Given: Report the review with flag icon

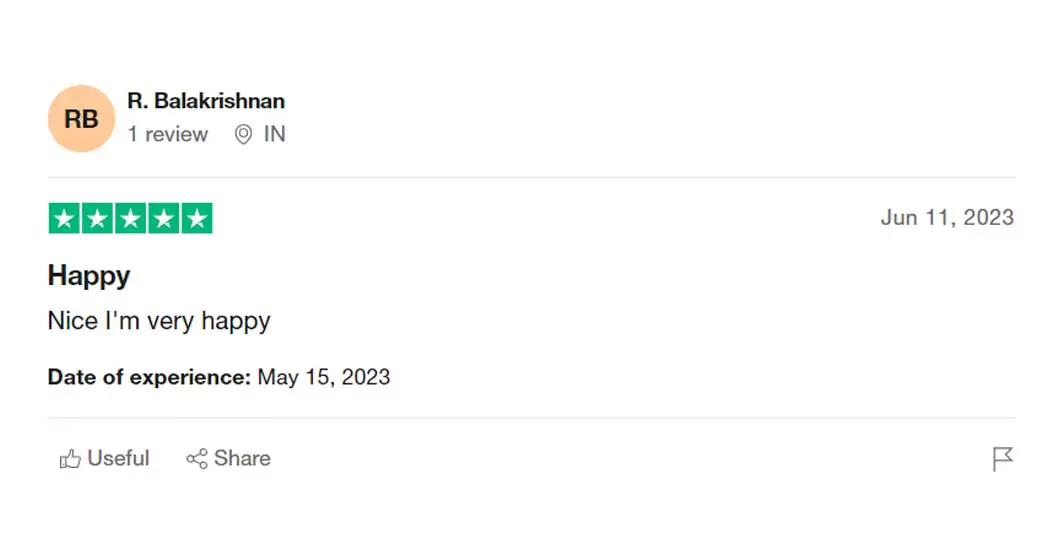Looking at the screenshot, I should click(x=1002, y=459).
